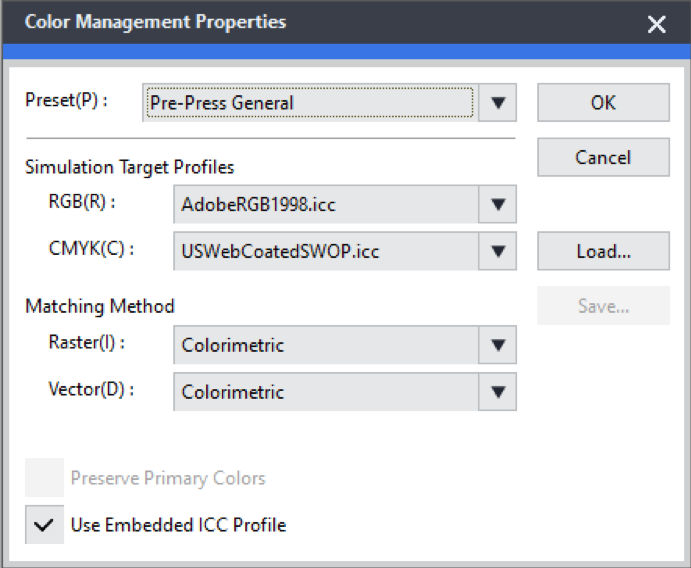The height and width of the screenshot is (568, 691).
Task: Open the Vector matching method arrow
Action: click(x=498, y=392)
